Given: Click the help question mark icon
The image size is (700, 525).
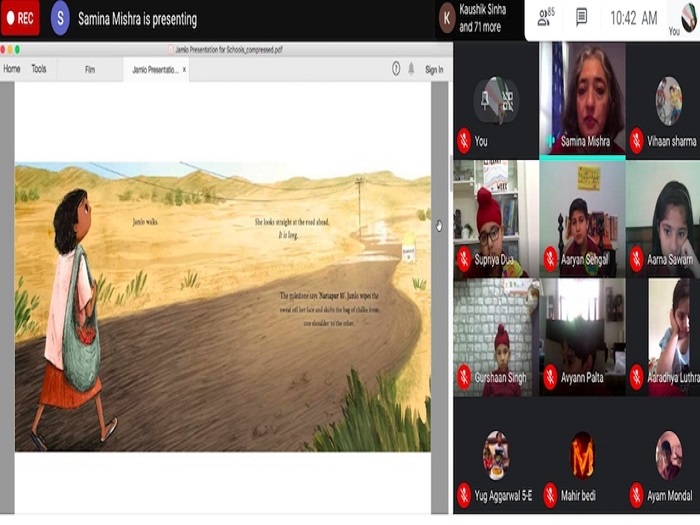Looking at the screenshot, I should [396, 69].
